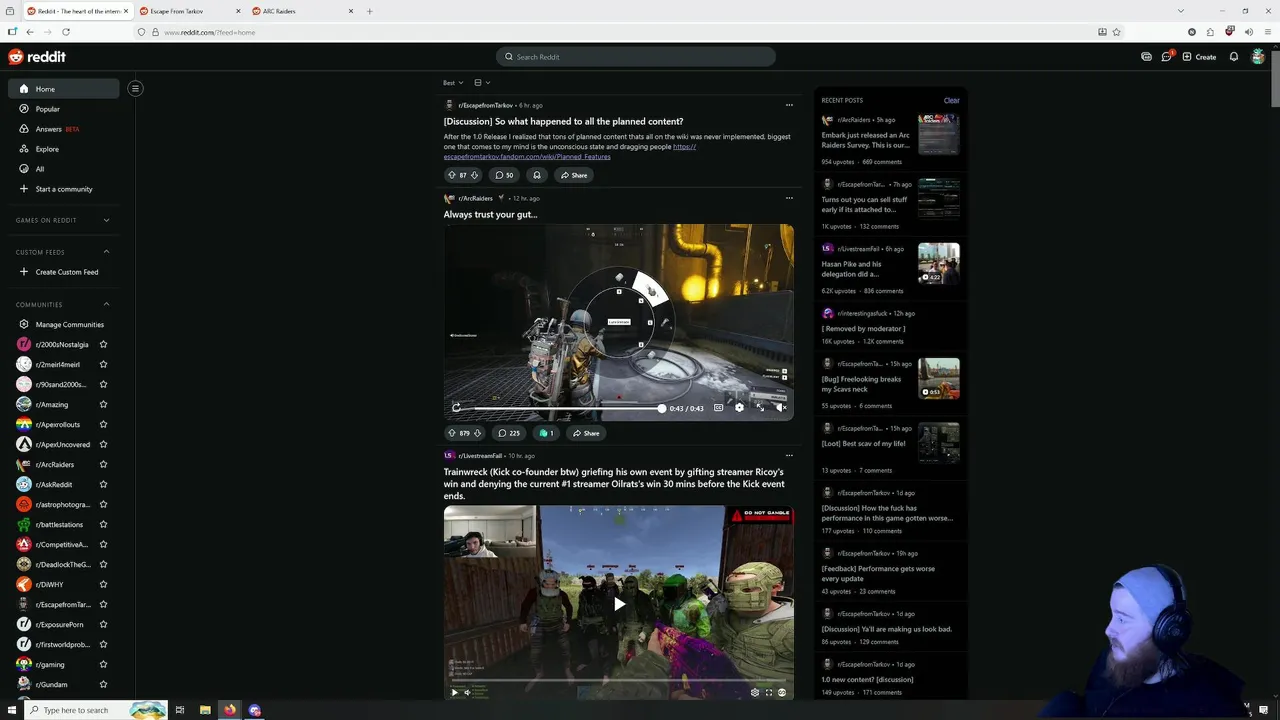1280x720 pixels.
Task: View the award on the ArcRaiders post
Action: tap(546, 433)
